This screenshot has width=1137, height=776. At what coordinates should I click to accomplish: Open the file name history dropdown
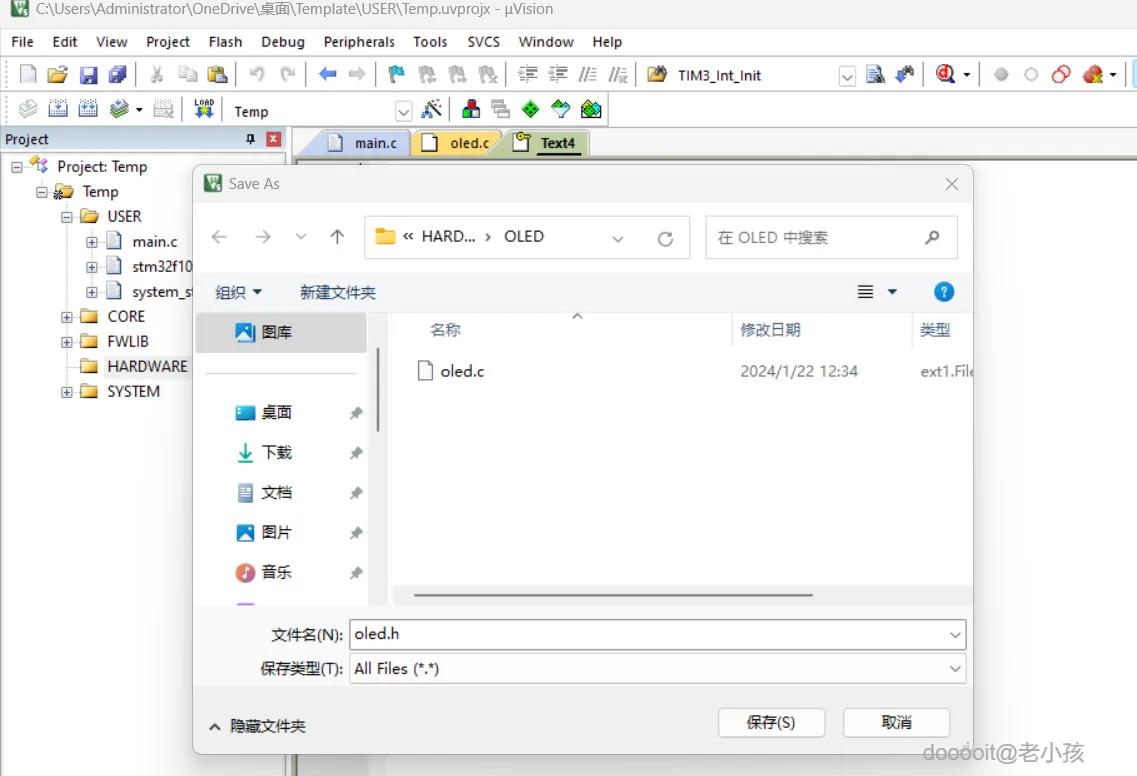pyautogui.click(x=955, y=635)
